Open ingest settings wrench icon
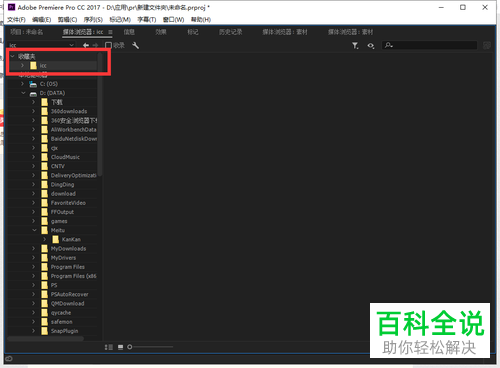500x368 pixels. point(135,45)
